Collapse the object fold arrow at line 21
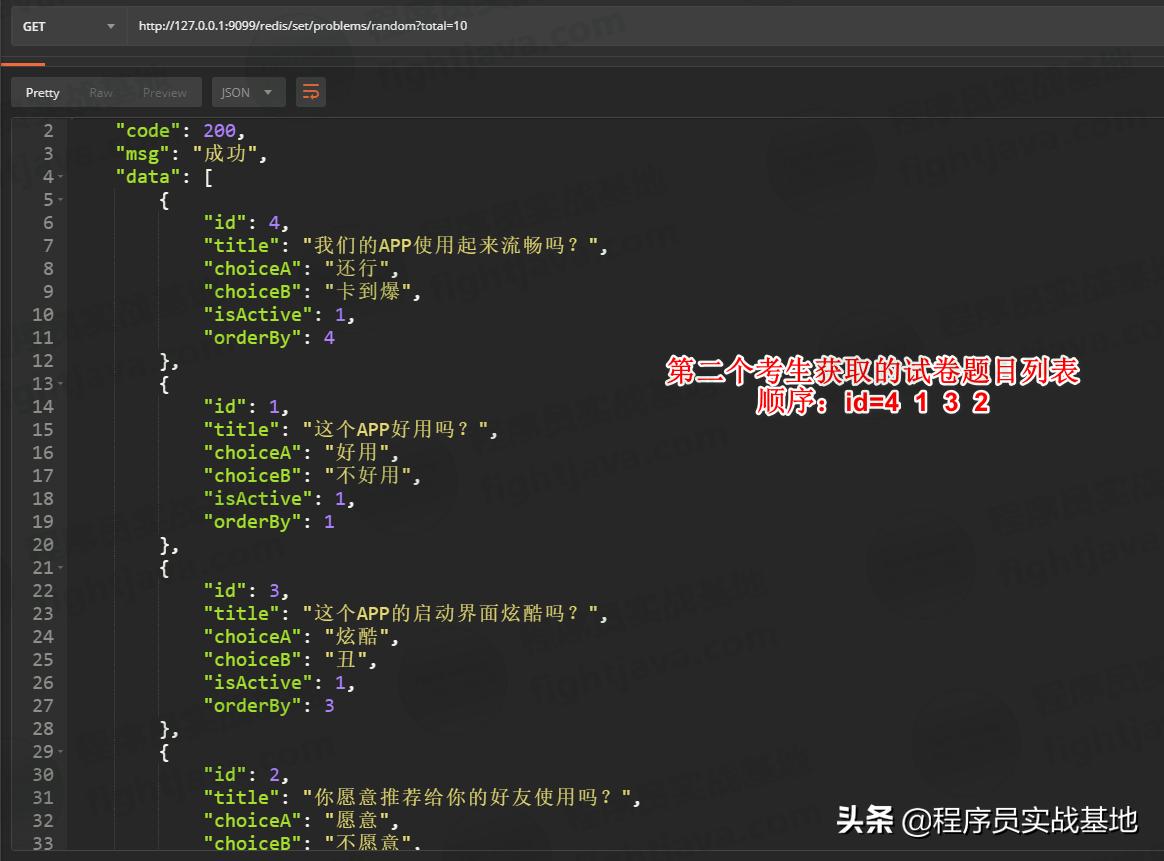The width and height of the screenshot is (1164, 861). pyautogui.click(x=60, y=569)
